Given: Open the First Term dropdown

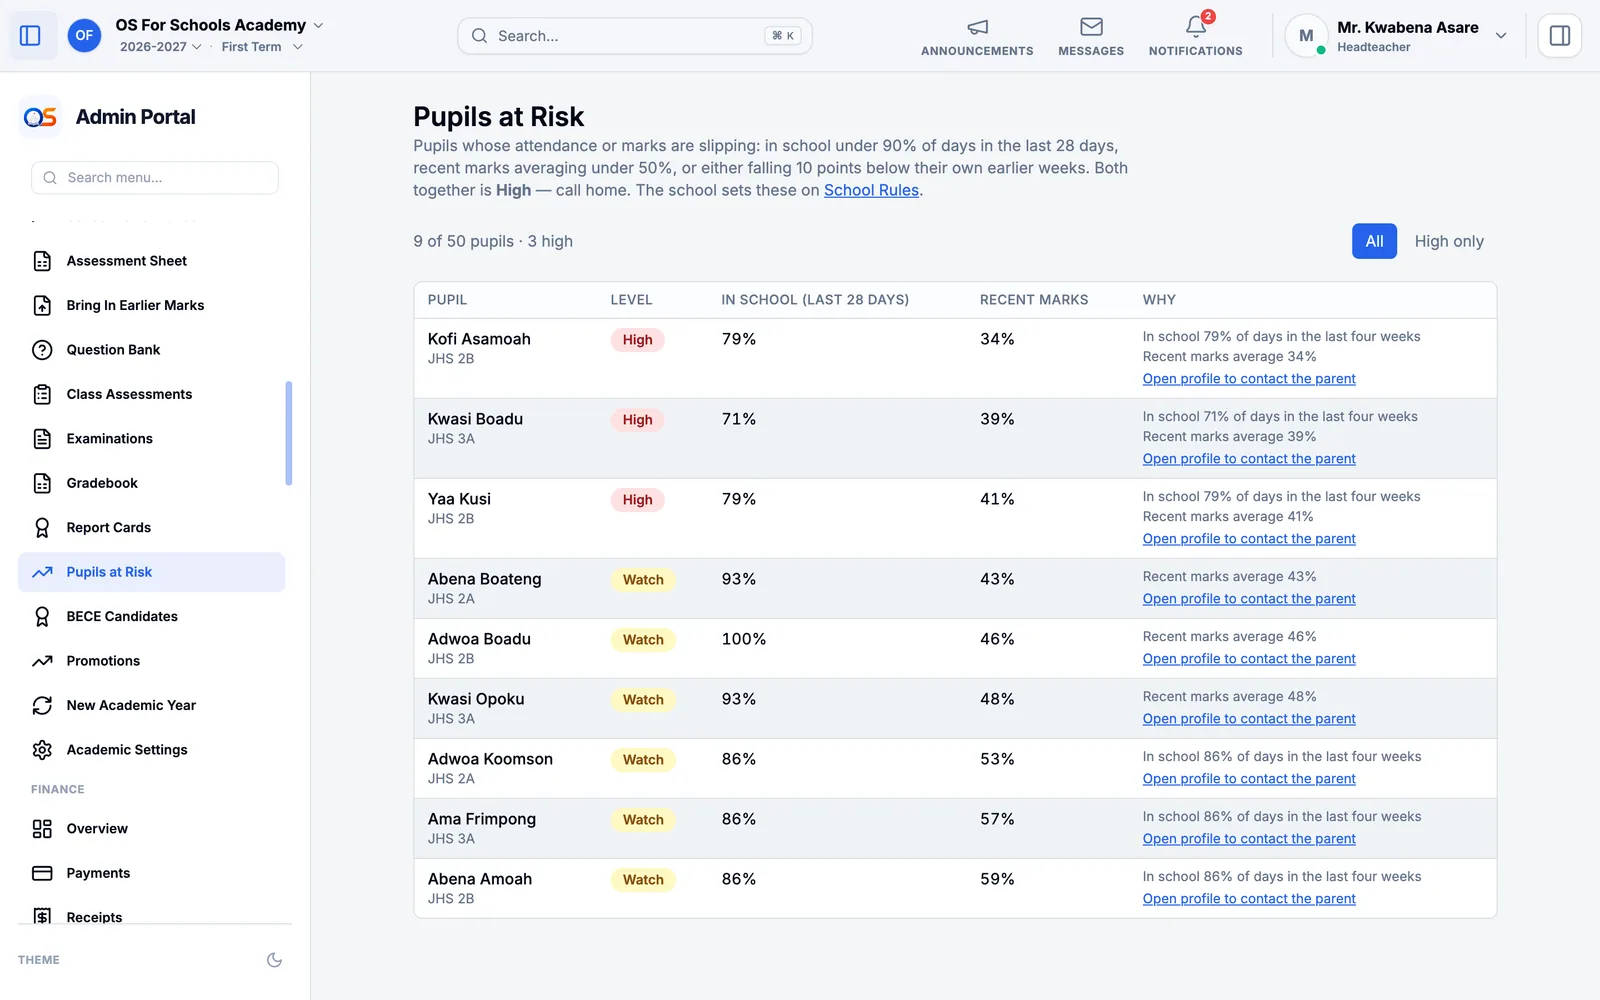Looking at the screenshot, I should [x=262, y=47].
